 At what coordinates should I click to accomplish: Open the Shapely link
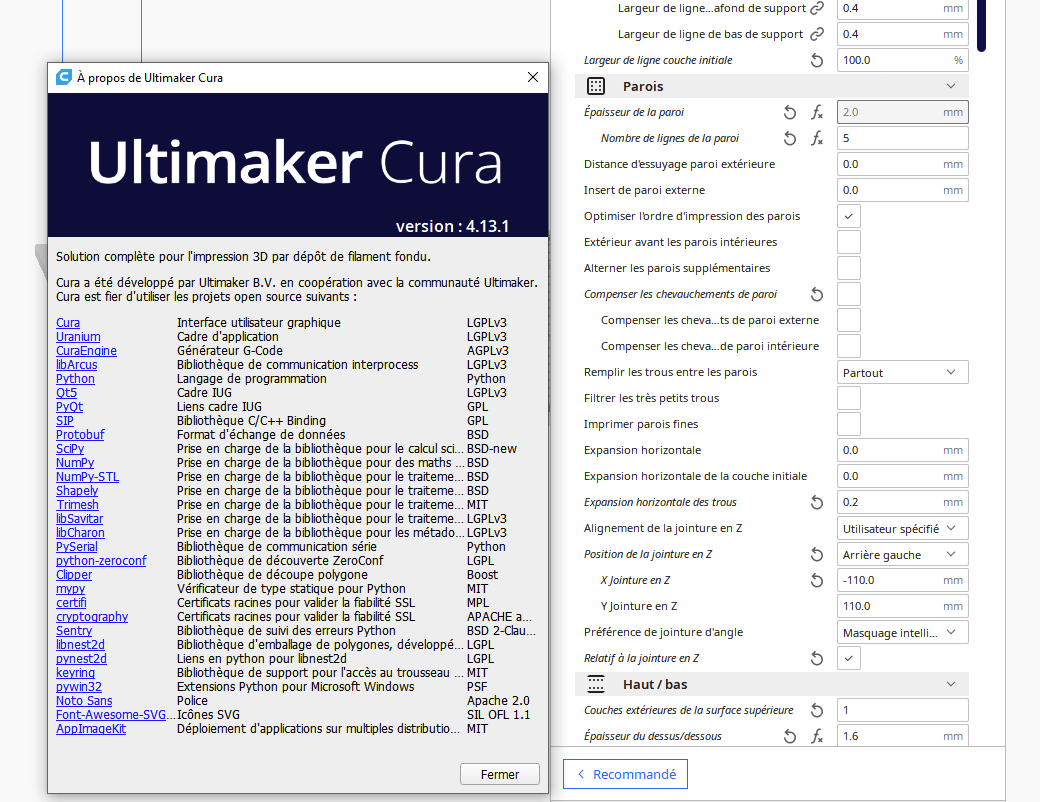click(77, 491)
